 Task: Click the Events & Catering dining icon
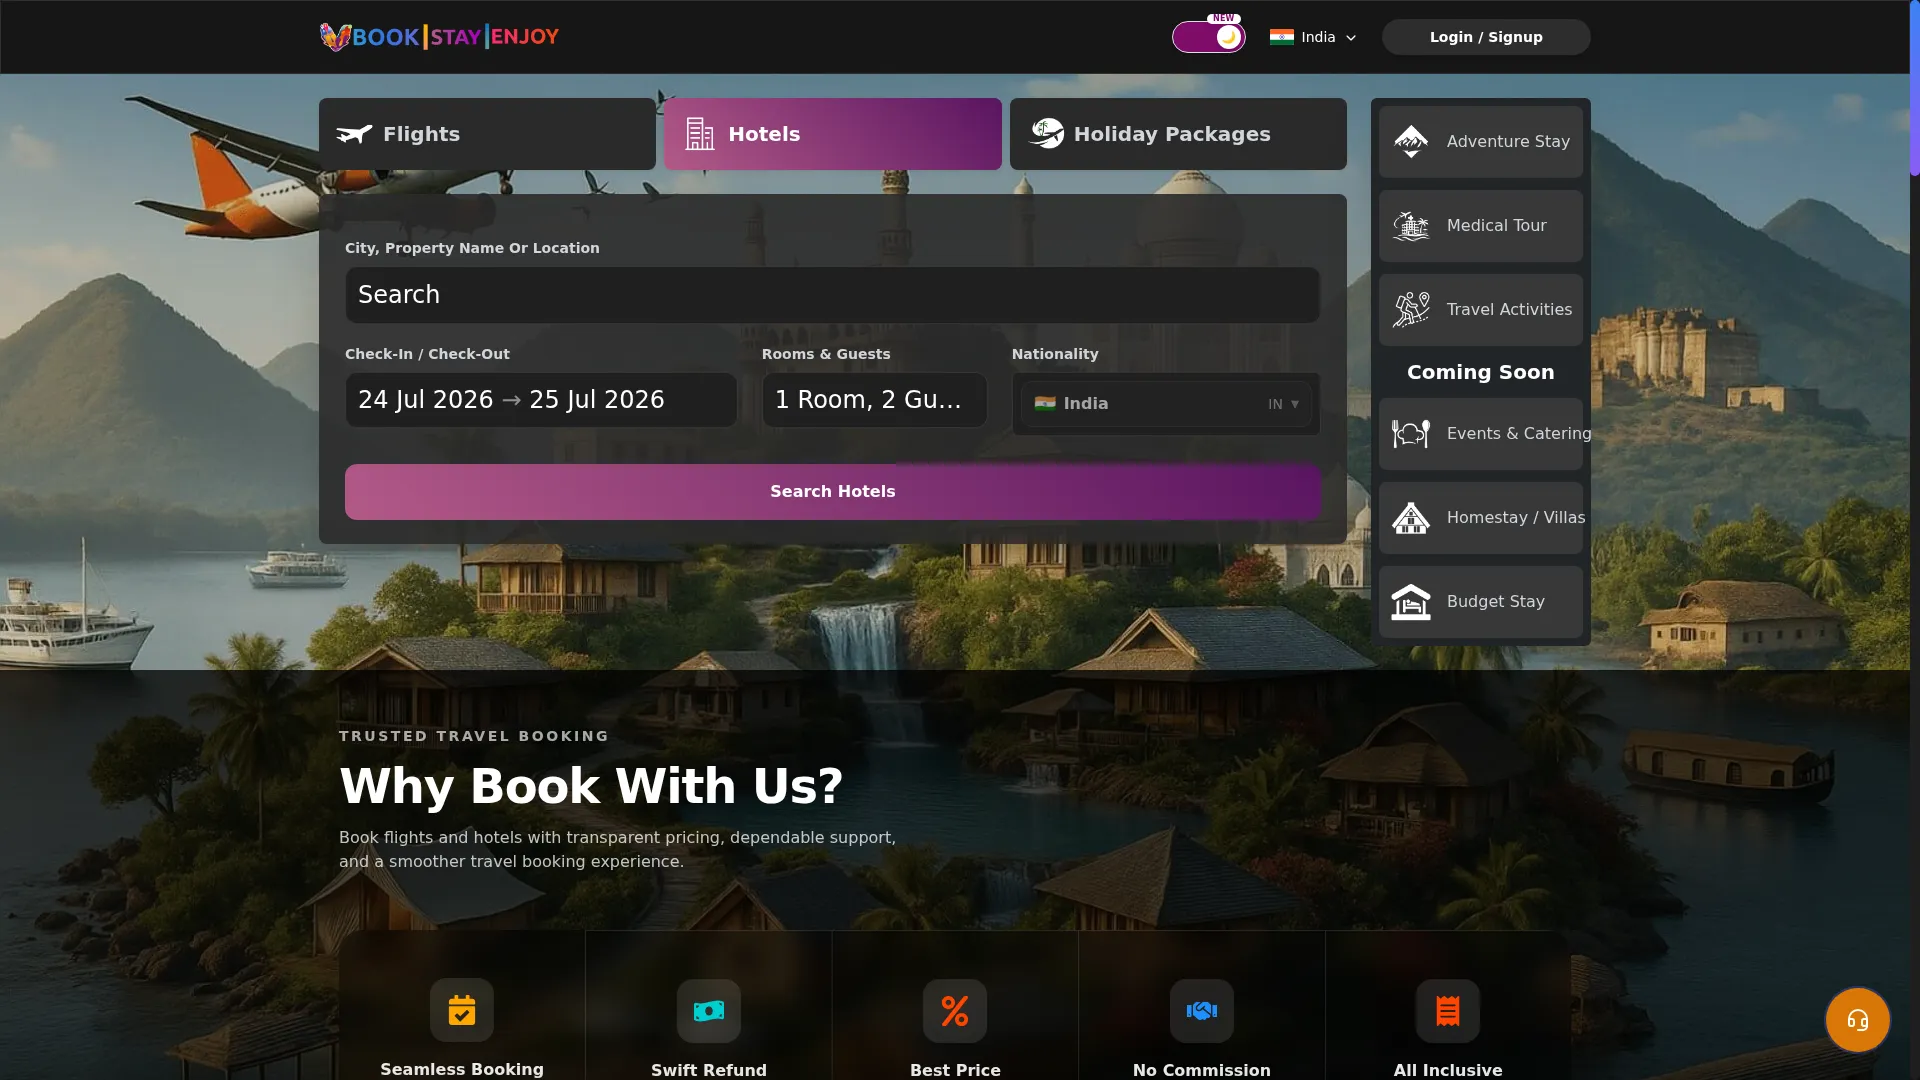(x=1411, y=434)
